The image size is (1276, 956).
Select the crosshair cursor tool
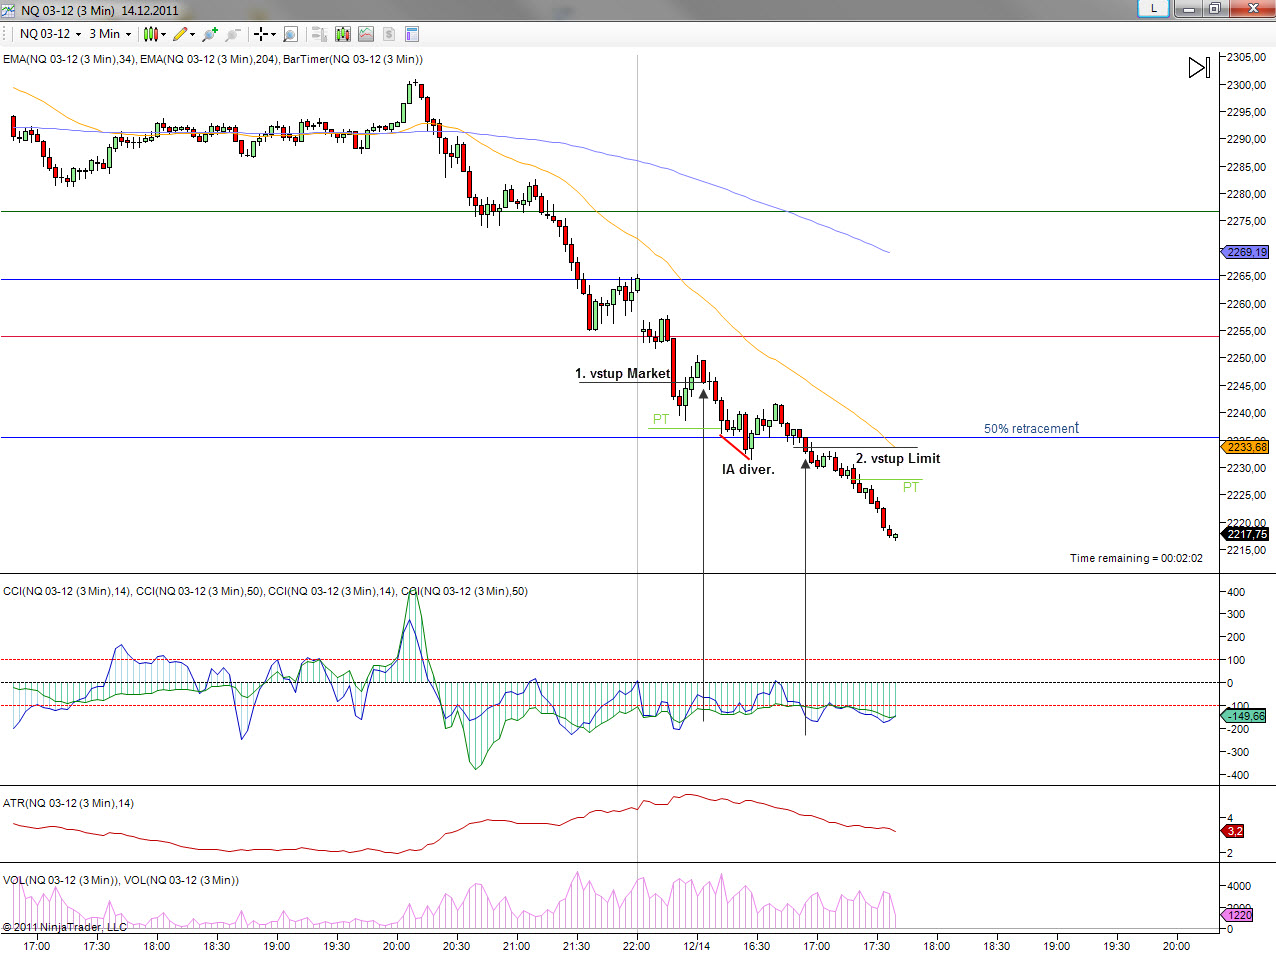point(261,34)
